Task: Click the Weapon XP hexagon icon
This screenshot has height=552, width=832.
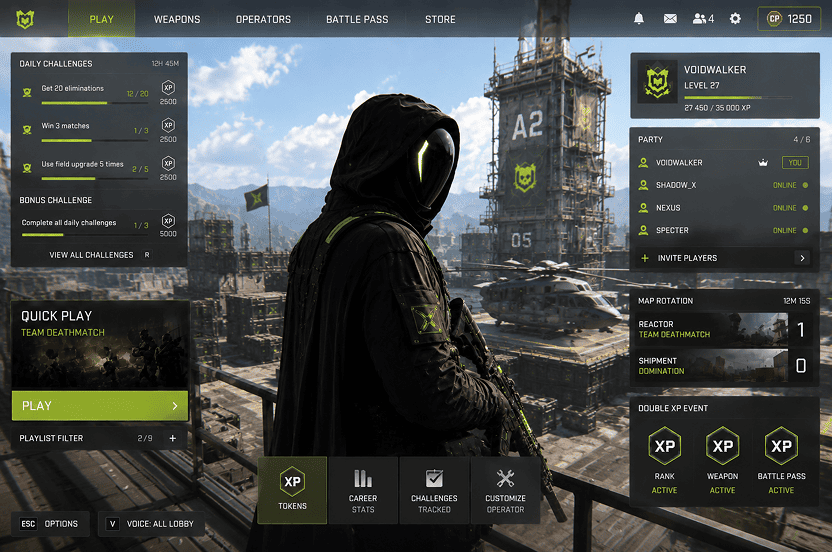Action: (x=723, y=446)
